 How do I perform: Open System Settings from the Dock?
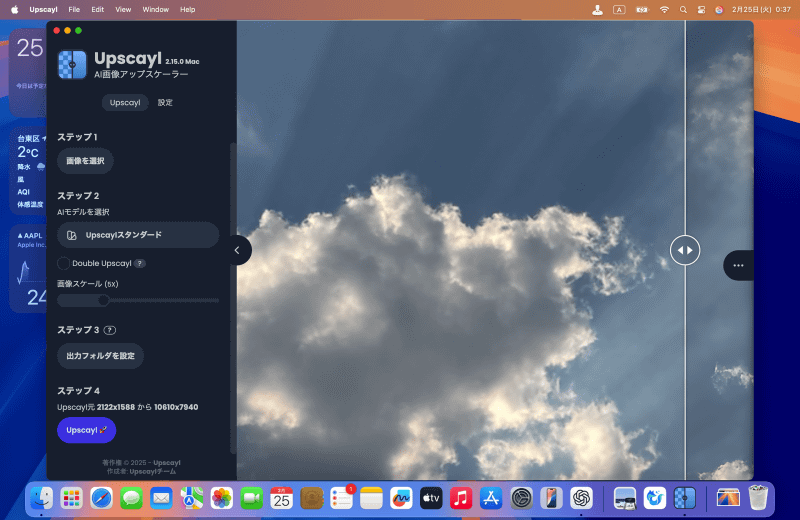pyautogui.click(x=521, y=498)
